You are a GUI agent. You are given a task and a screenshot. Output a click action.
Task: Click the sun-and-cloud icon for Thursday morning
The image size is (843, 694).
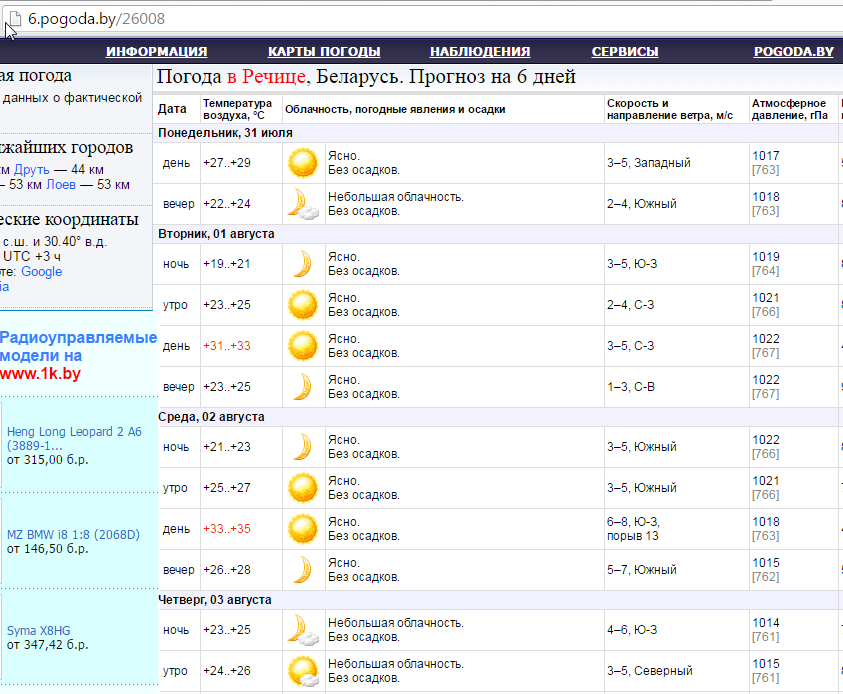(x=302, y=671)
